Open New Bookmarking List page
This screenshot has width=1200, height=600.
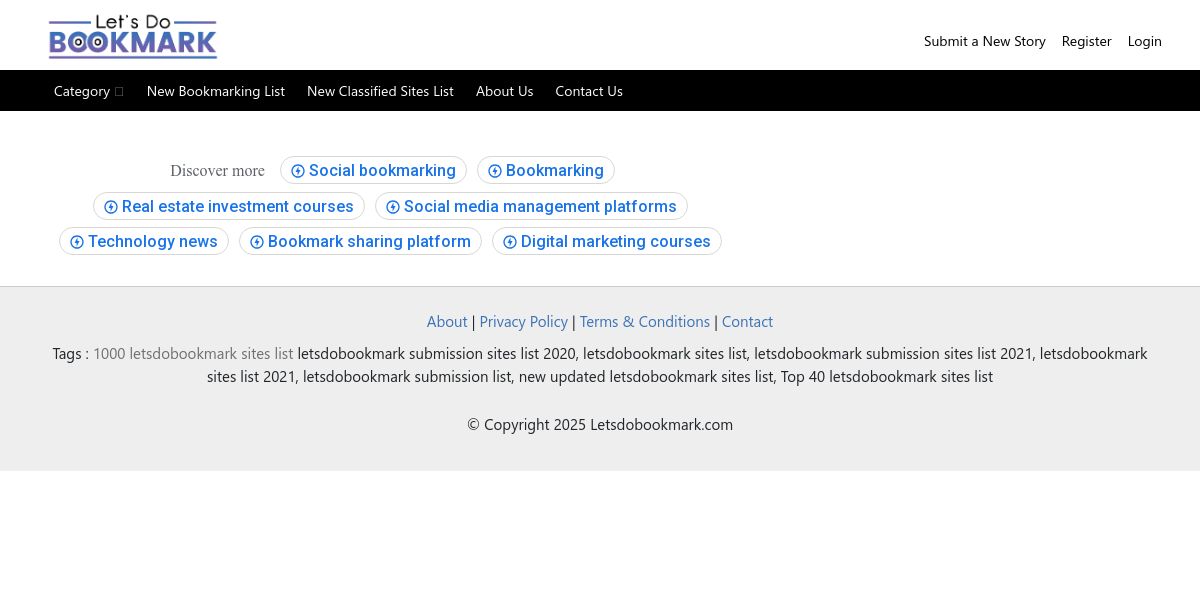pyautogui.click(x=216, y=91)
